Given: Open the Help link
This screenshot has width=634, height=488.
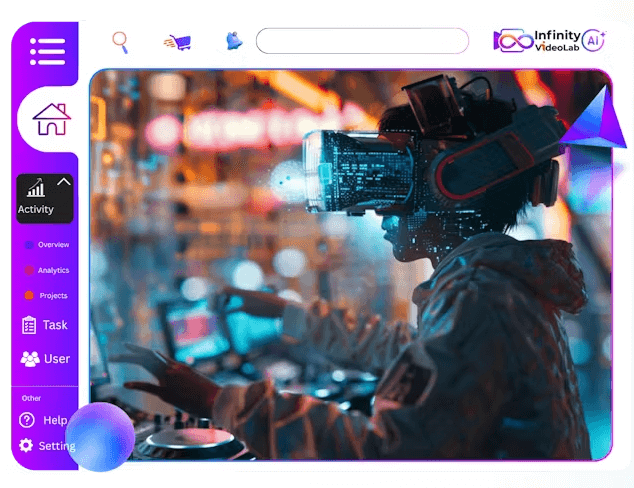Looking at the screenshot, I should [55, 420].
